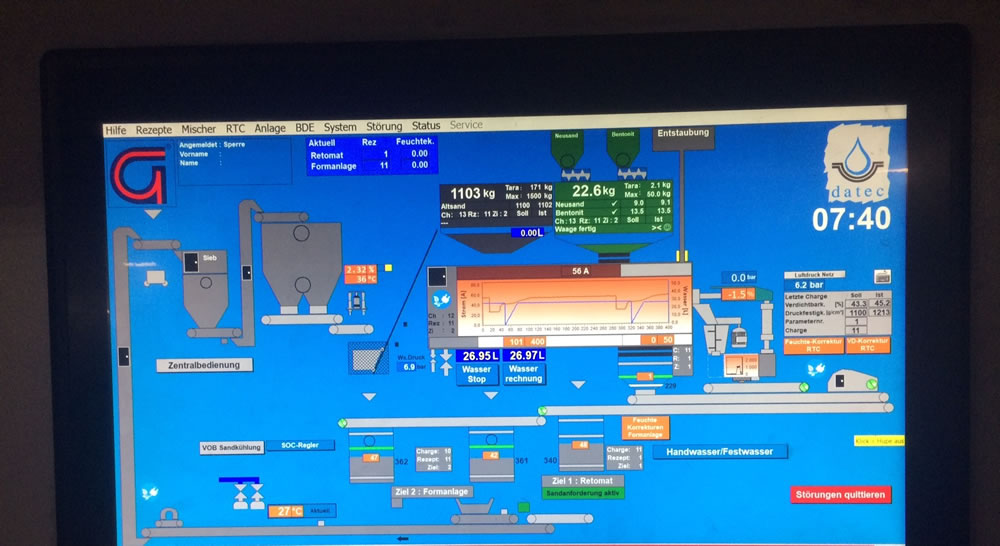The width and height of the screenshot is (1000, 546).
Task: Expand the triangle below the Wasser rechnung button
Action: click(x=578, y=385)
